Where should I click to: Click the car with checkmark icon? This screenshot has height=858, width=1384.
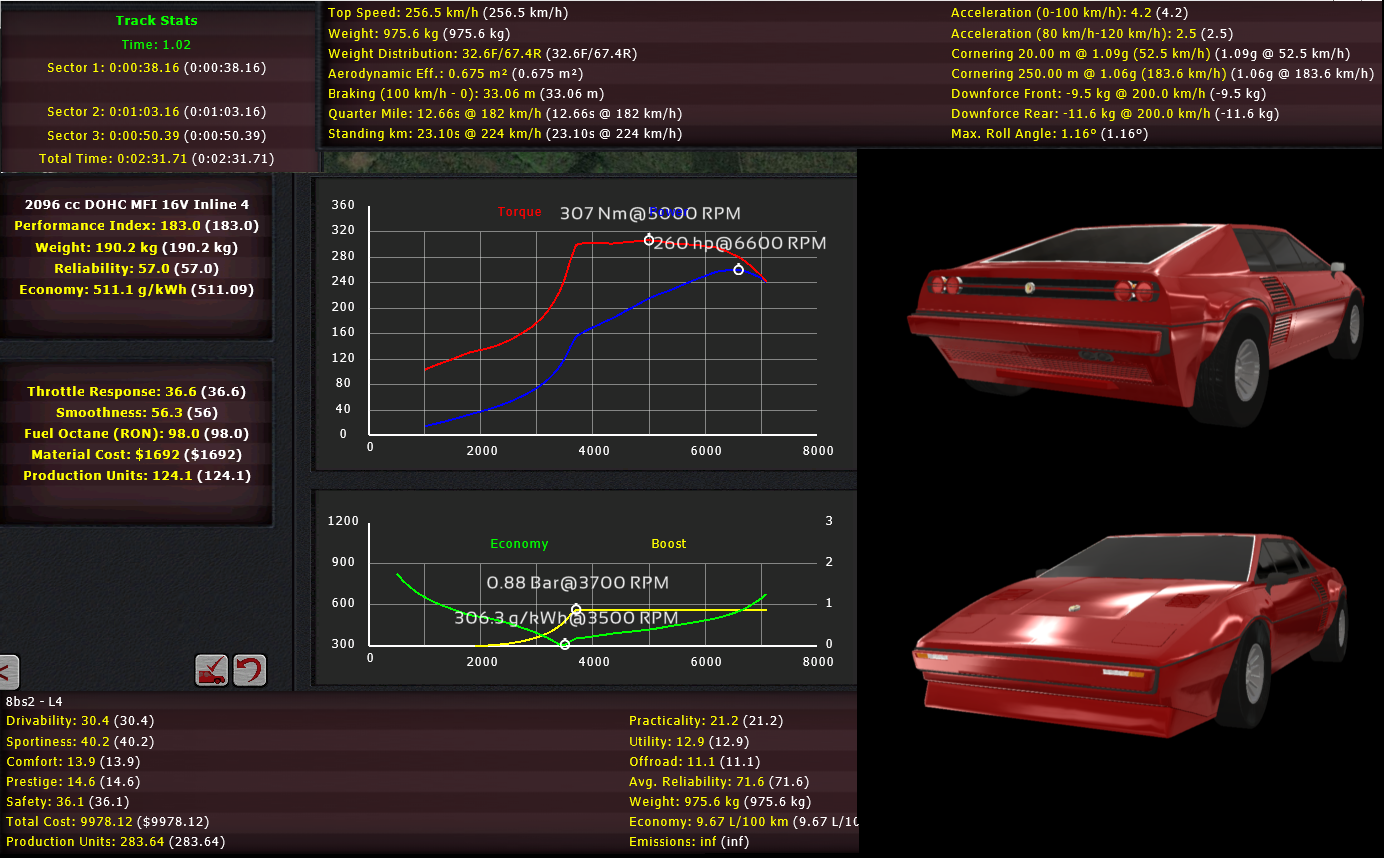[212, 670]
